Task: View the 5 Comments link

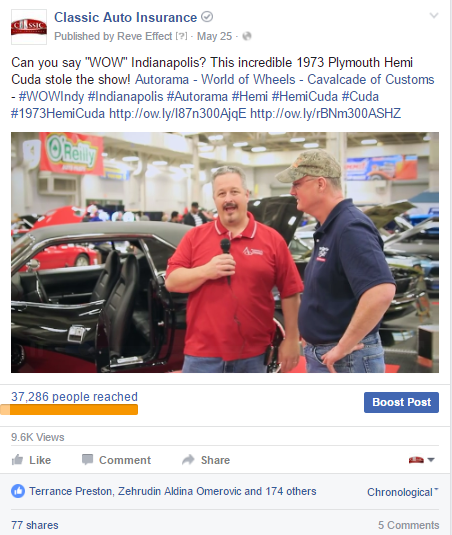Action: click(408, 525)
